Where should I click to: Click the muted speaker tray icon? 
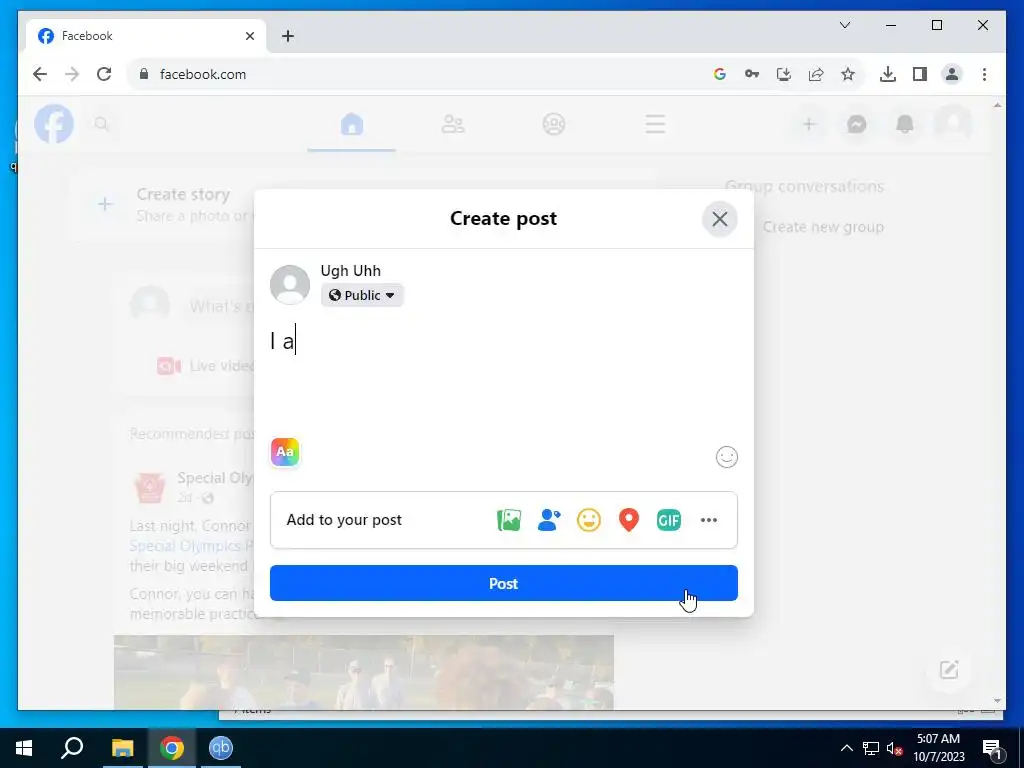(894, 748)
